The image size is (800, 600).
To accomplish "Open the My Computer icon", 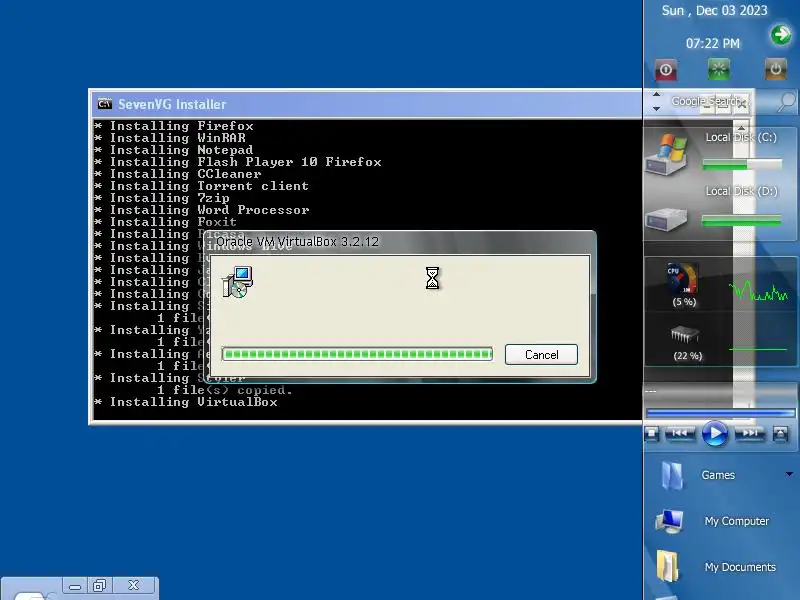I will [x=669, y=521].
